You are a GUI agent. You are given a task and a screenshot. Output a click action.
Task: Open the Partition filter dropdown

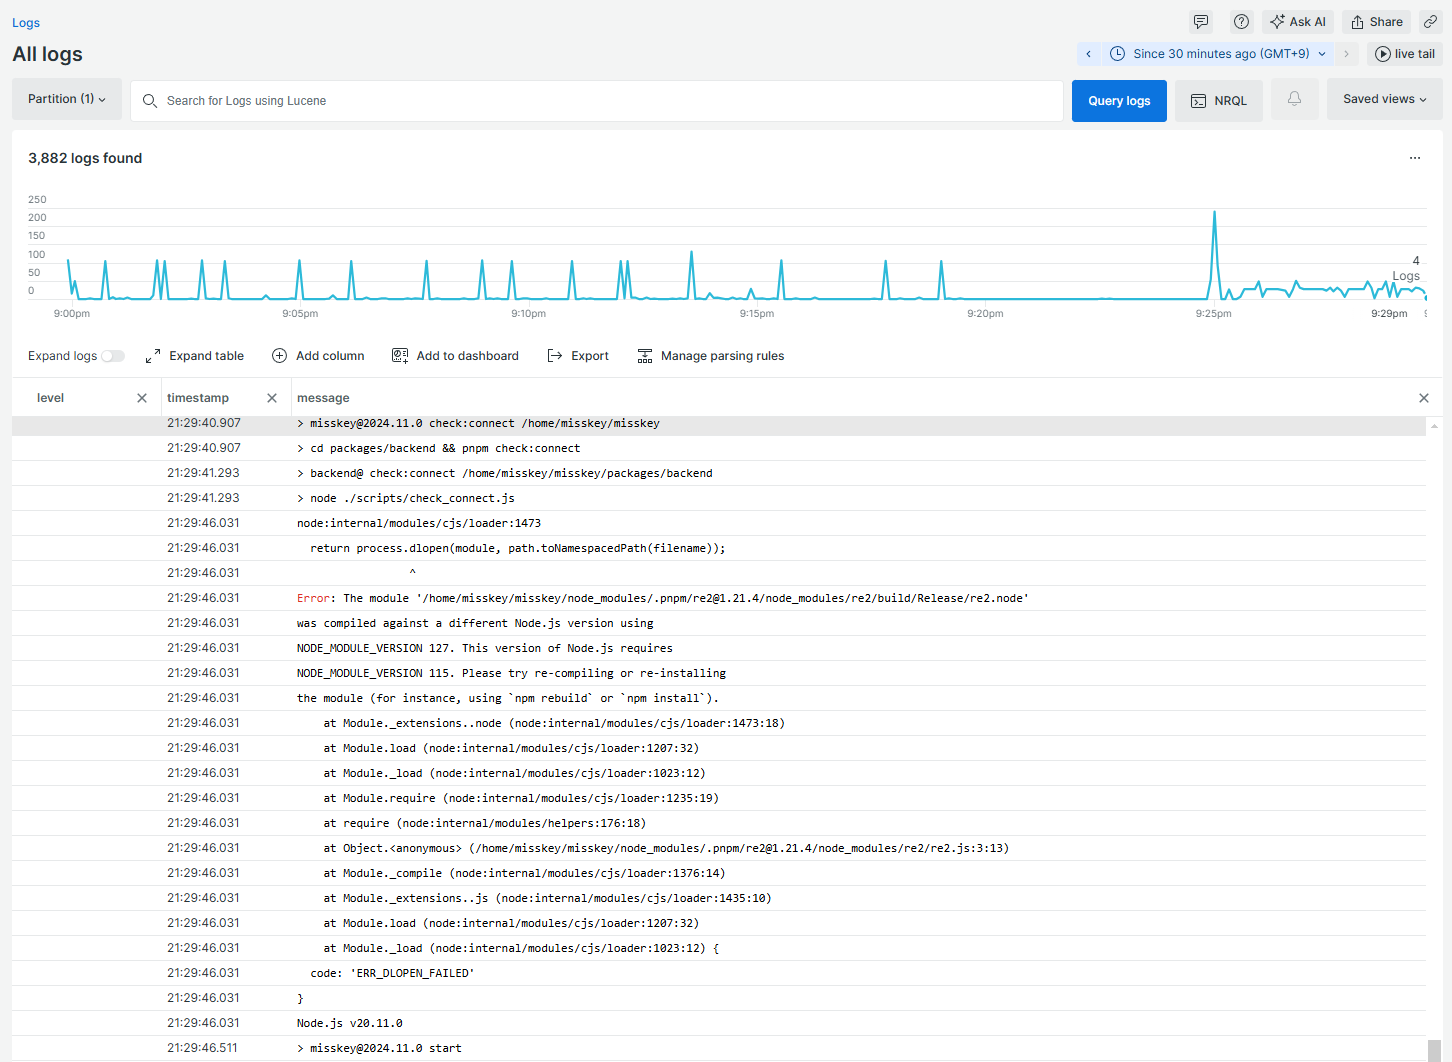pyautogui.click(x=66, y=99)
